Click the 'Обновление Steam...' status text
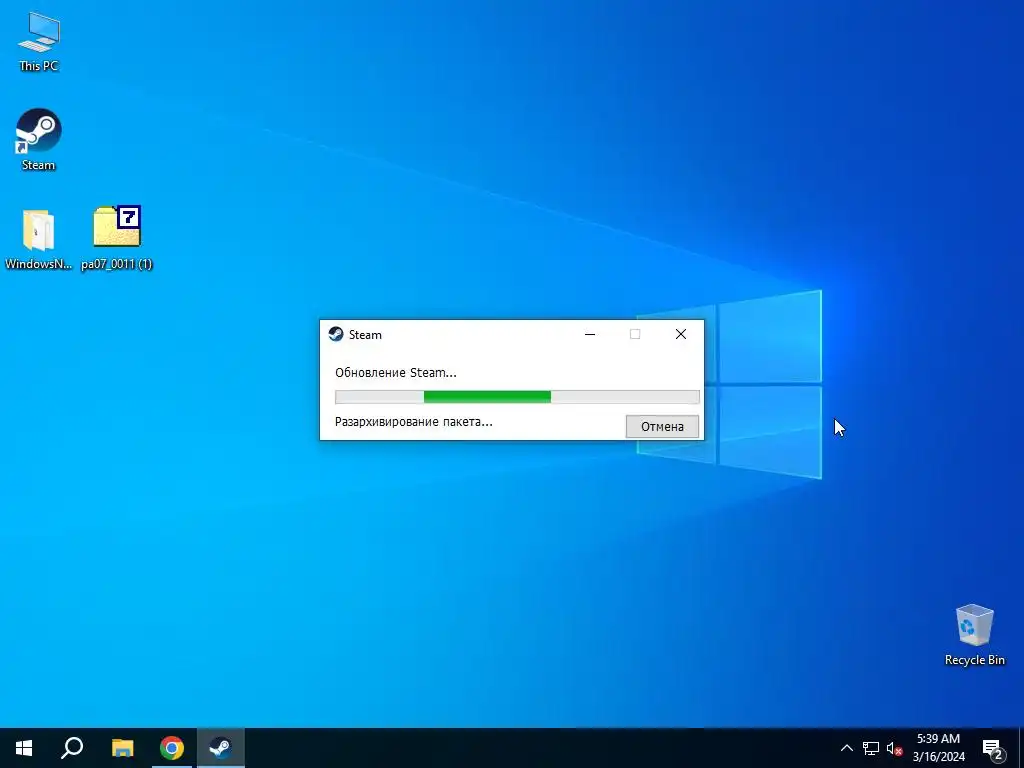 coord(396,373)
